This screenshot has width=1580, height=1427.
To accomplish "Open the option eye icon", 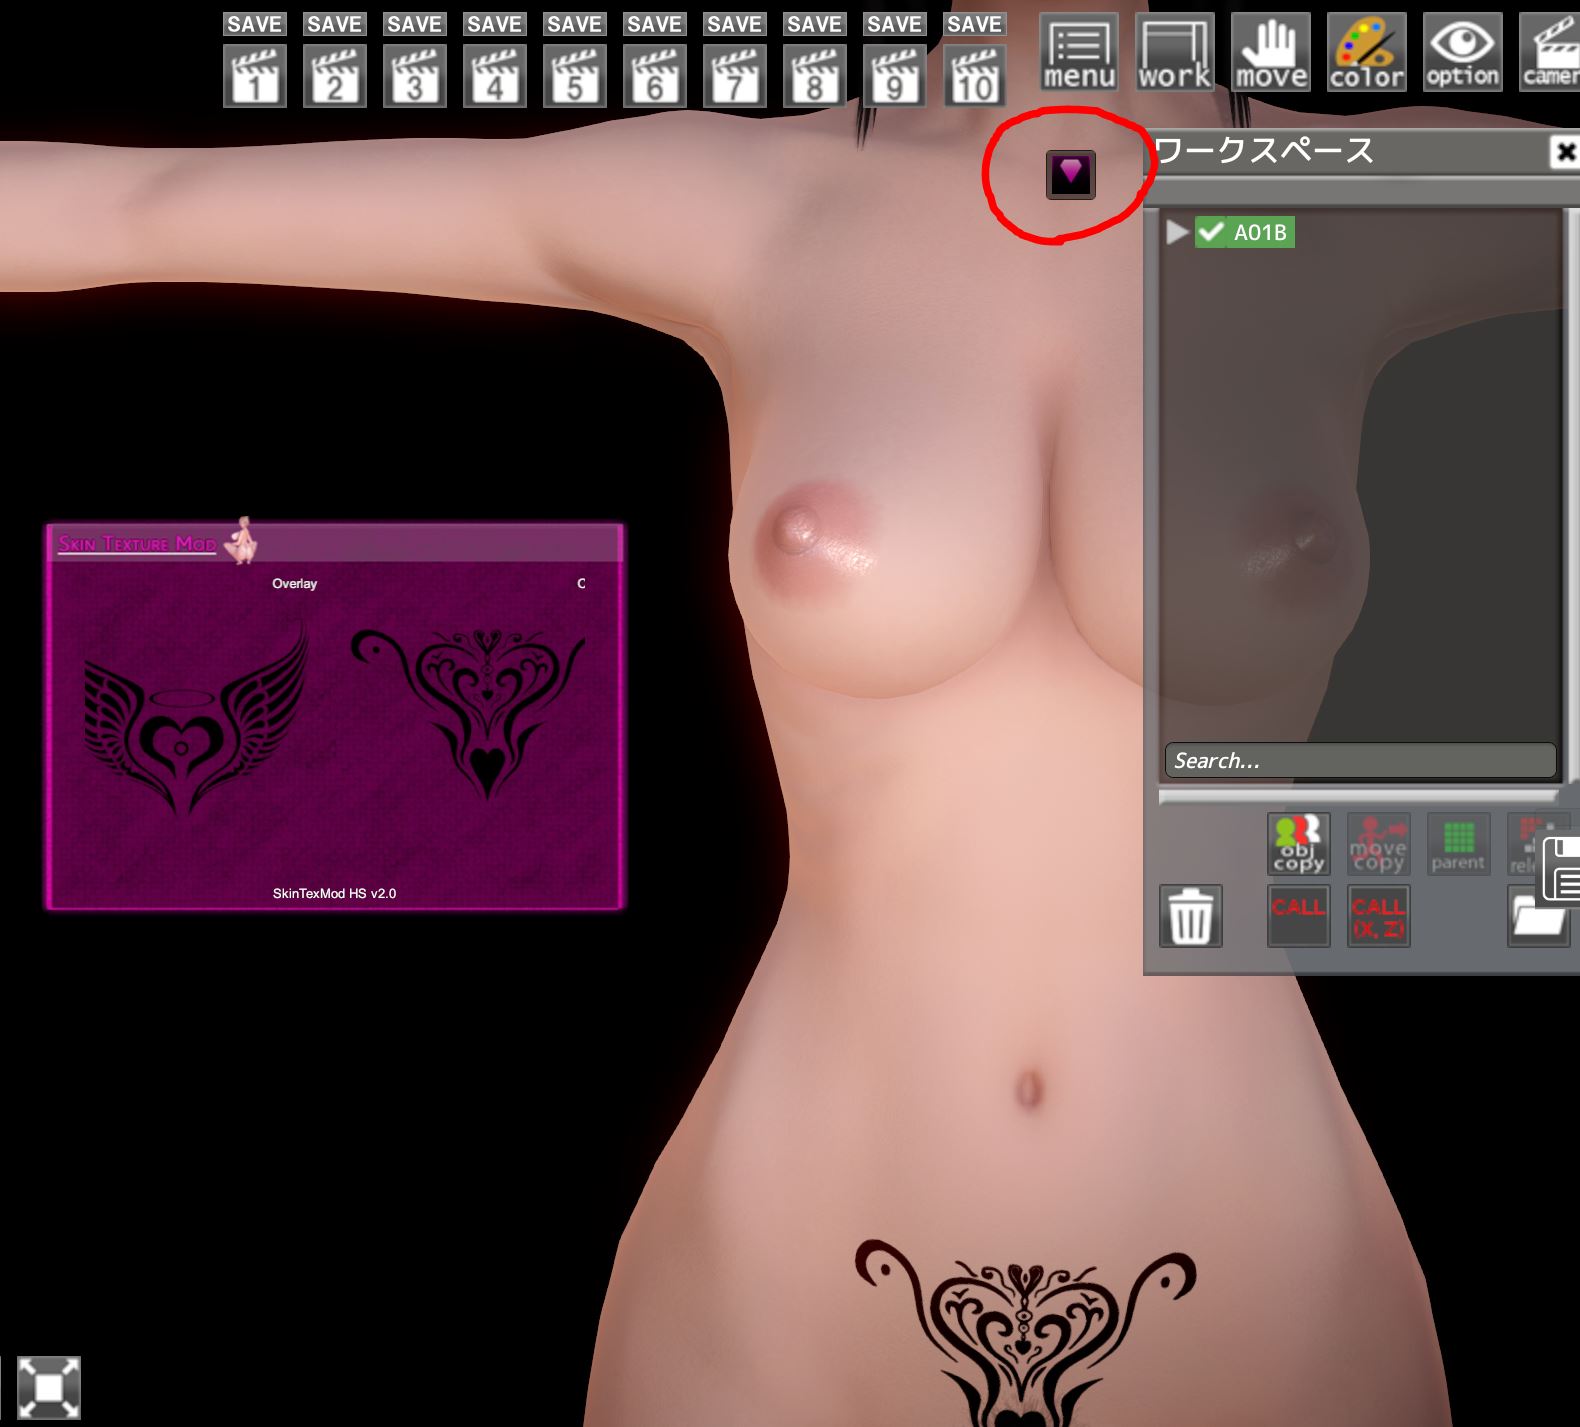I will [x=1462, y=53].
